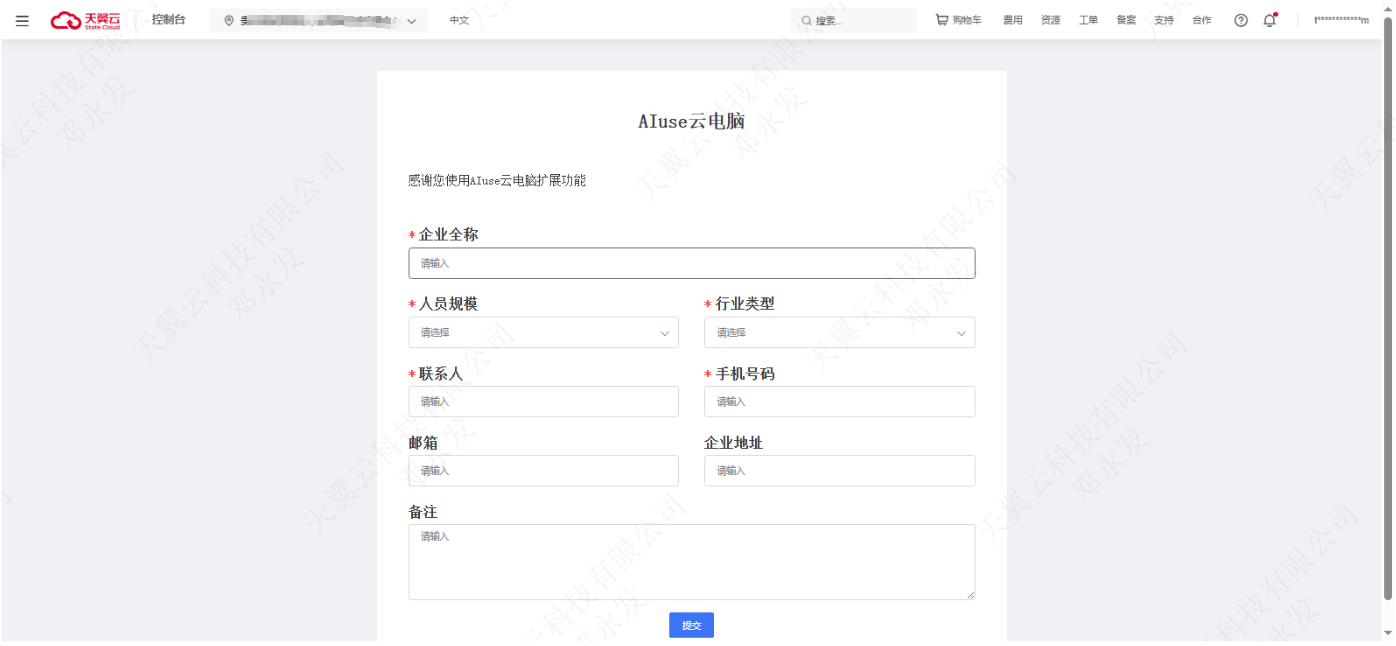Screen dimensions: 1396x646
Task: Open the 费用 menu
Action: [1012, 20]
